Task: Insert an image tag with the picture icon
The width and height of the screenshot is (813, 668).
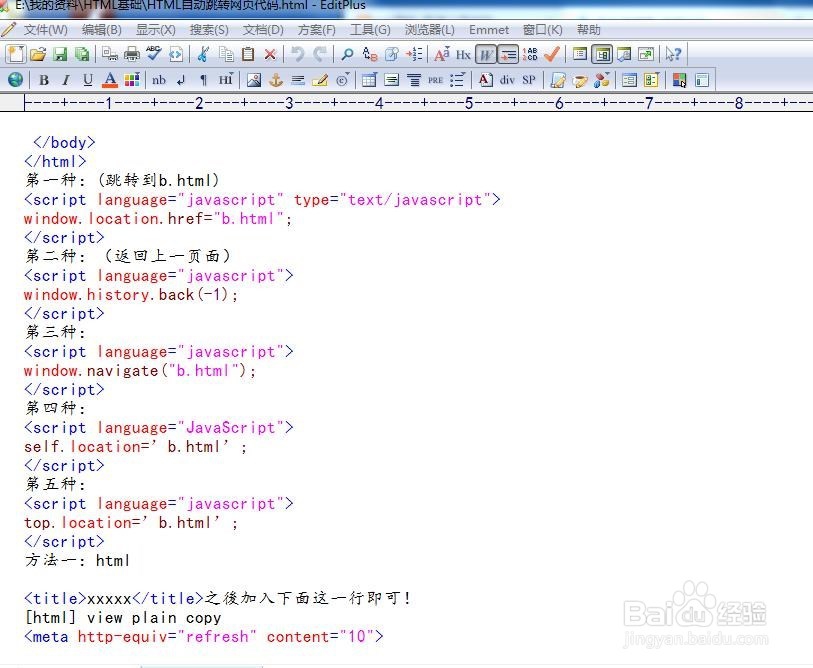Action: tap(254, 80)
